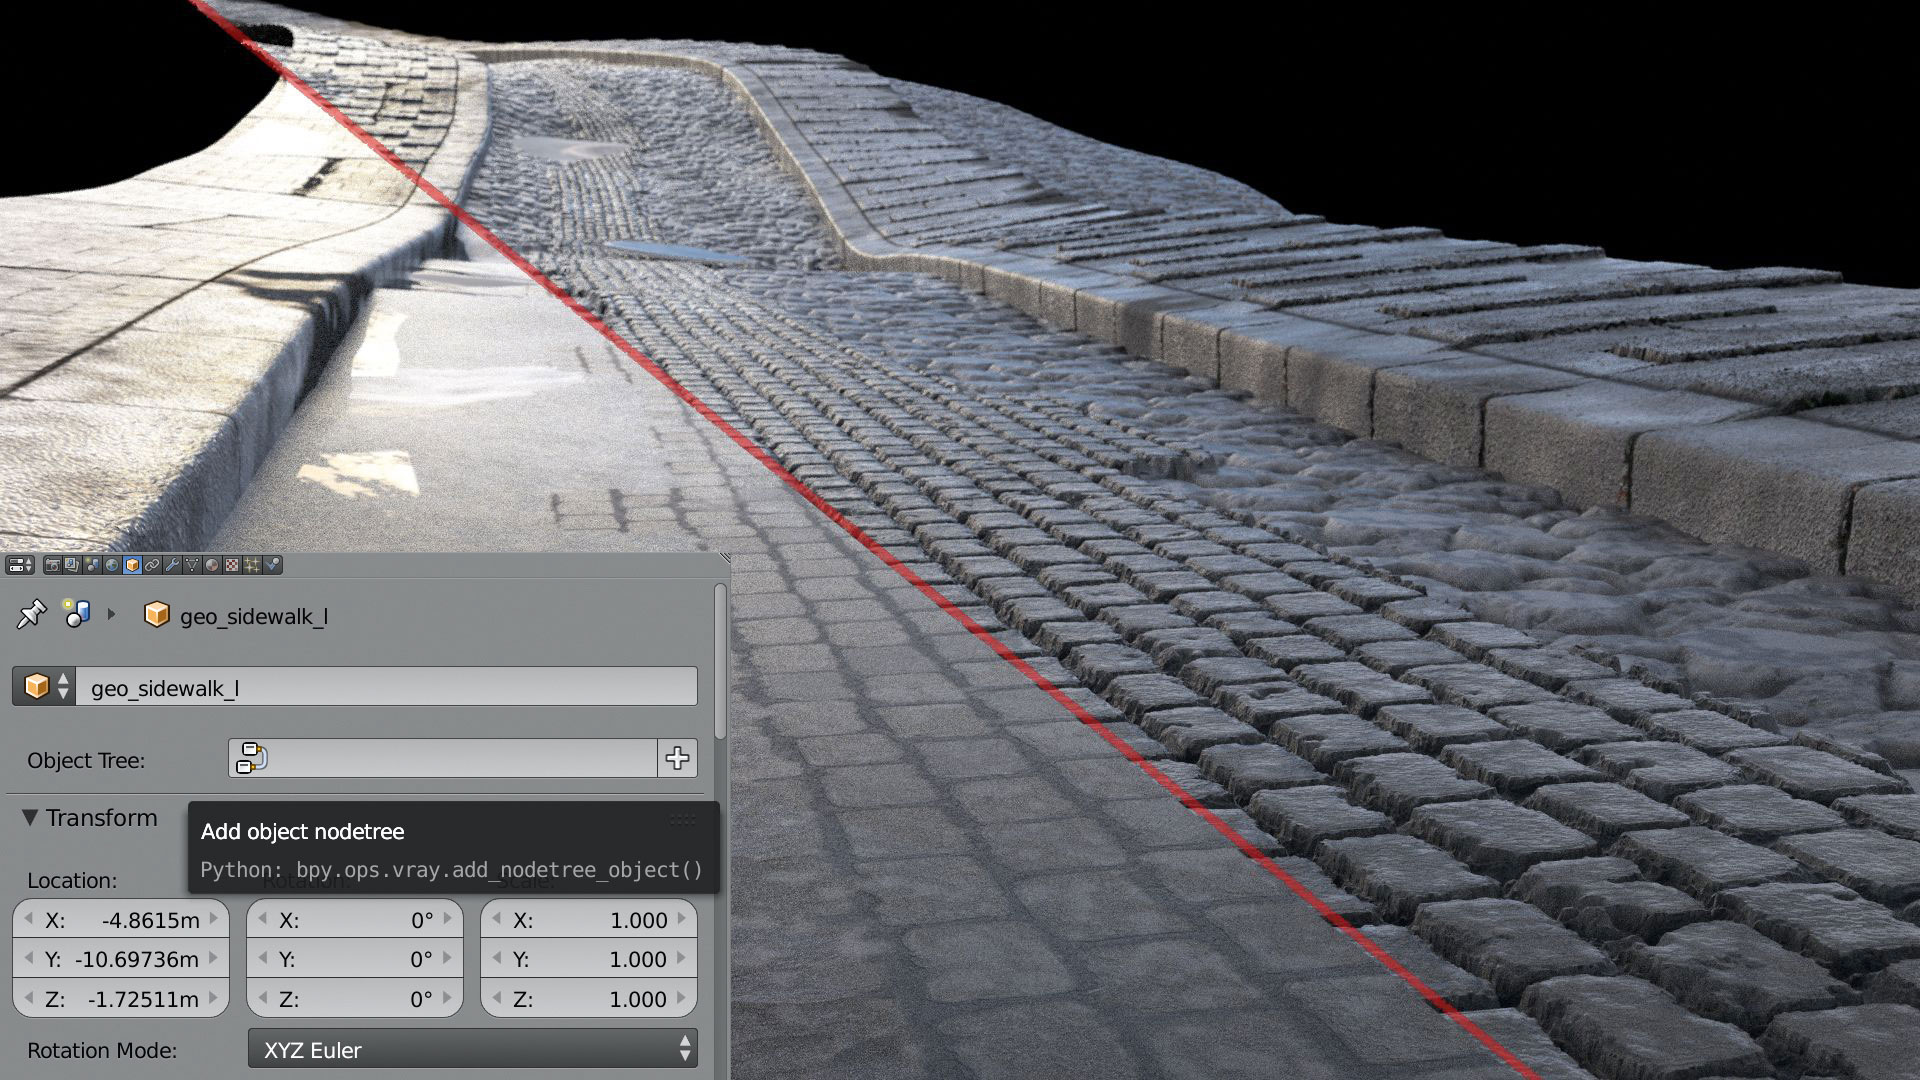Open the Mesh Data tab (triangle icon)
The image size is (1920, 1080).
192,565
